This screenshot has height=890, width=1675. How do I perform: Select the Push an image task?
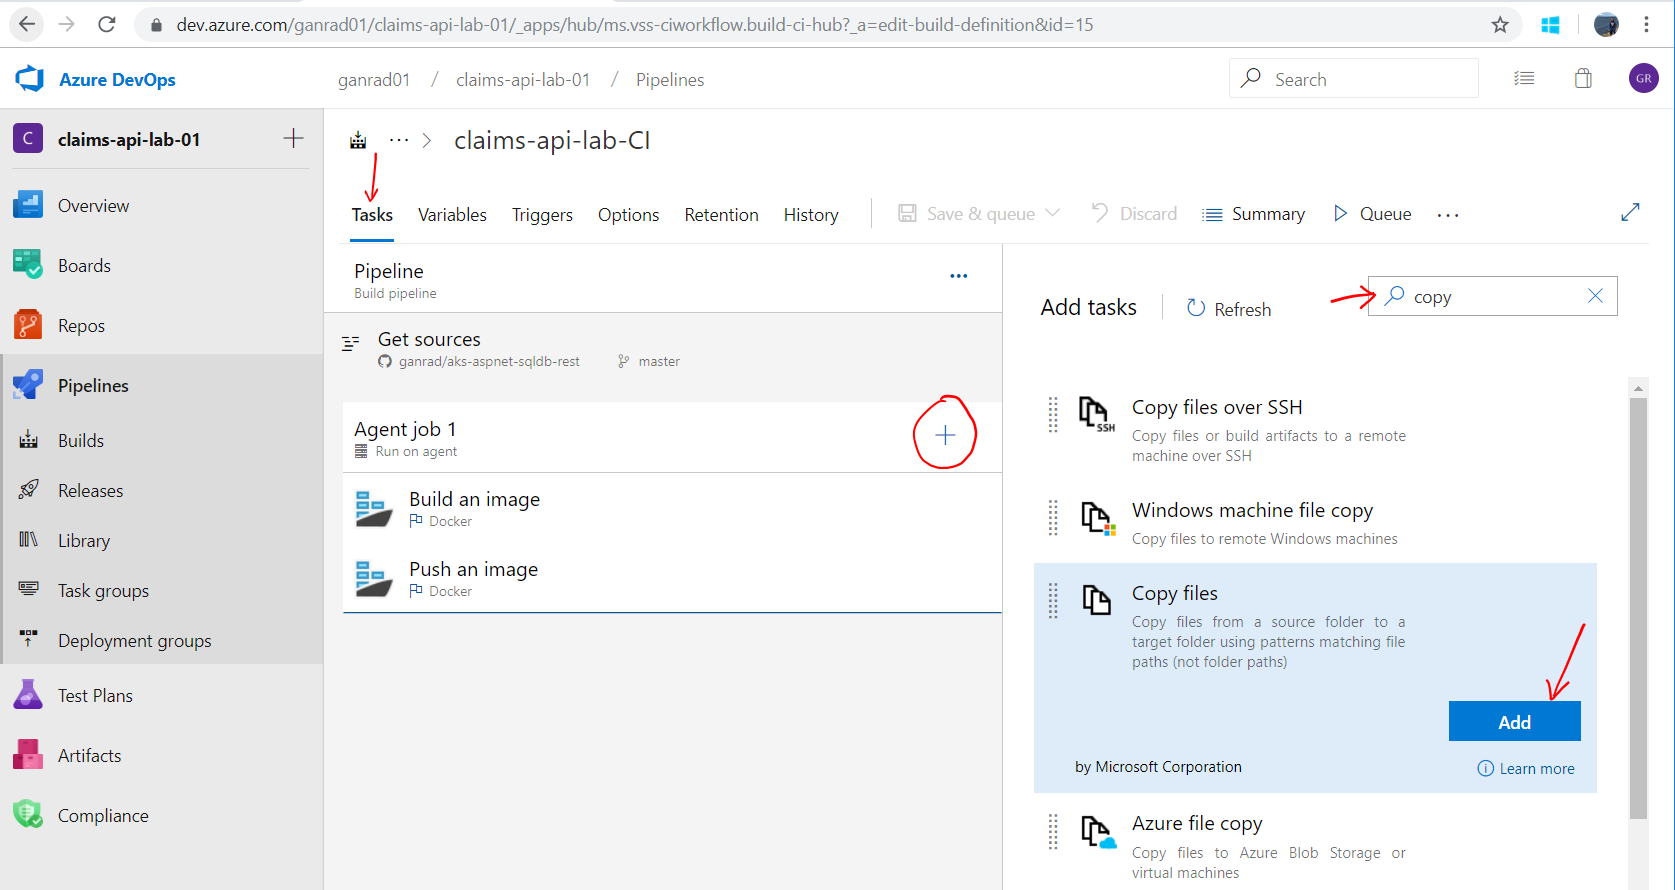(x=672, y=578)
